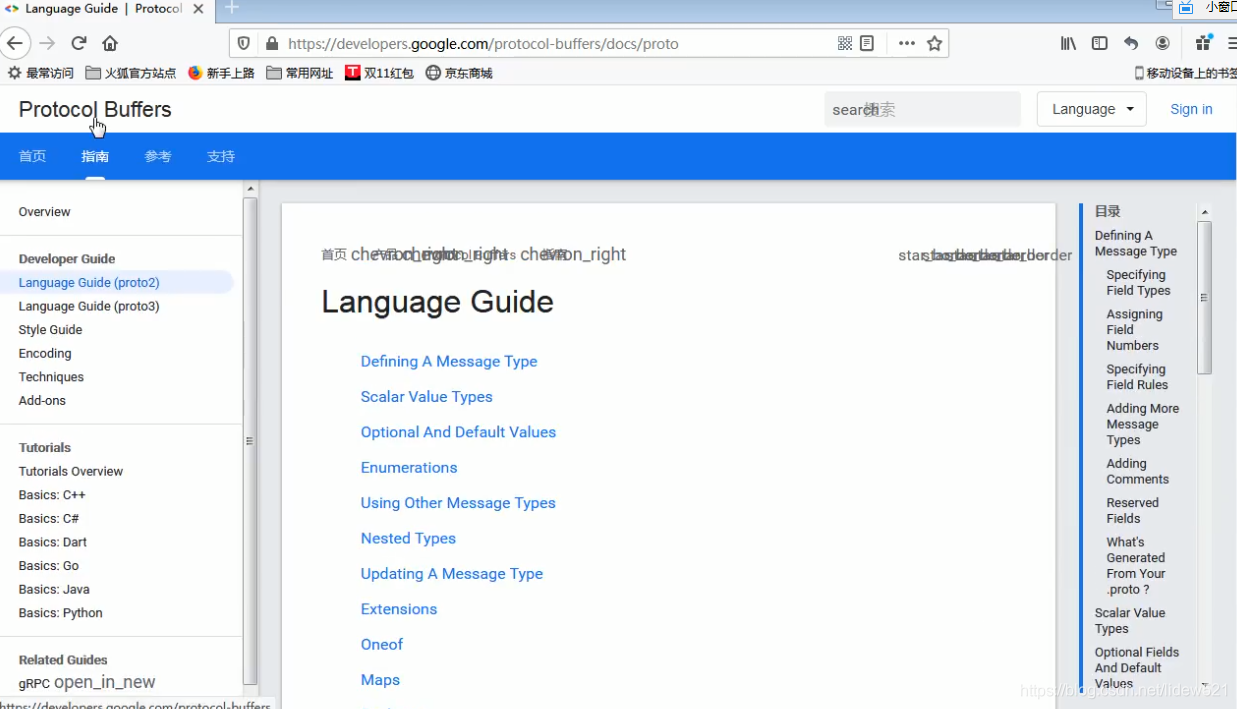
Task: Open Basics: Java tutorial
Action: (x=54, y=589)
